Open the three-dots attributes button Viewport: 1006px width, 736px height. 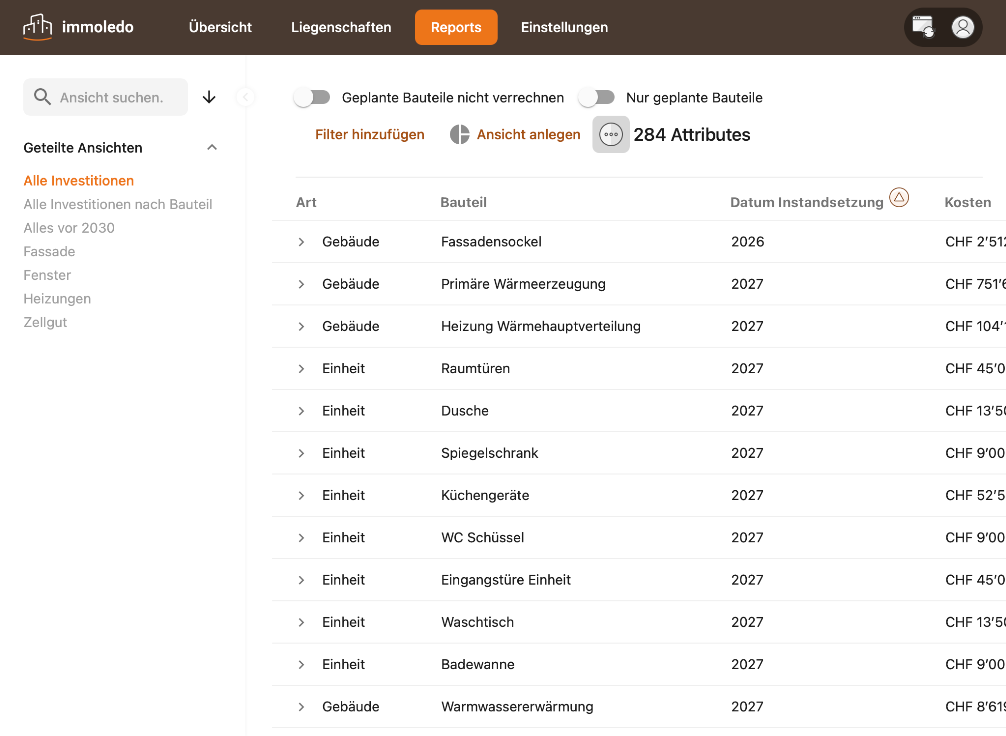pyautogui.click(x=611, y=135)
